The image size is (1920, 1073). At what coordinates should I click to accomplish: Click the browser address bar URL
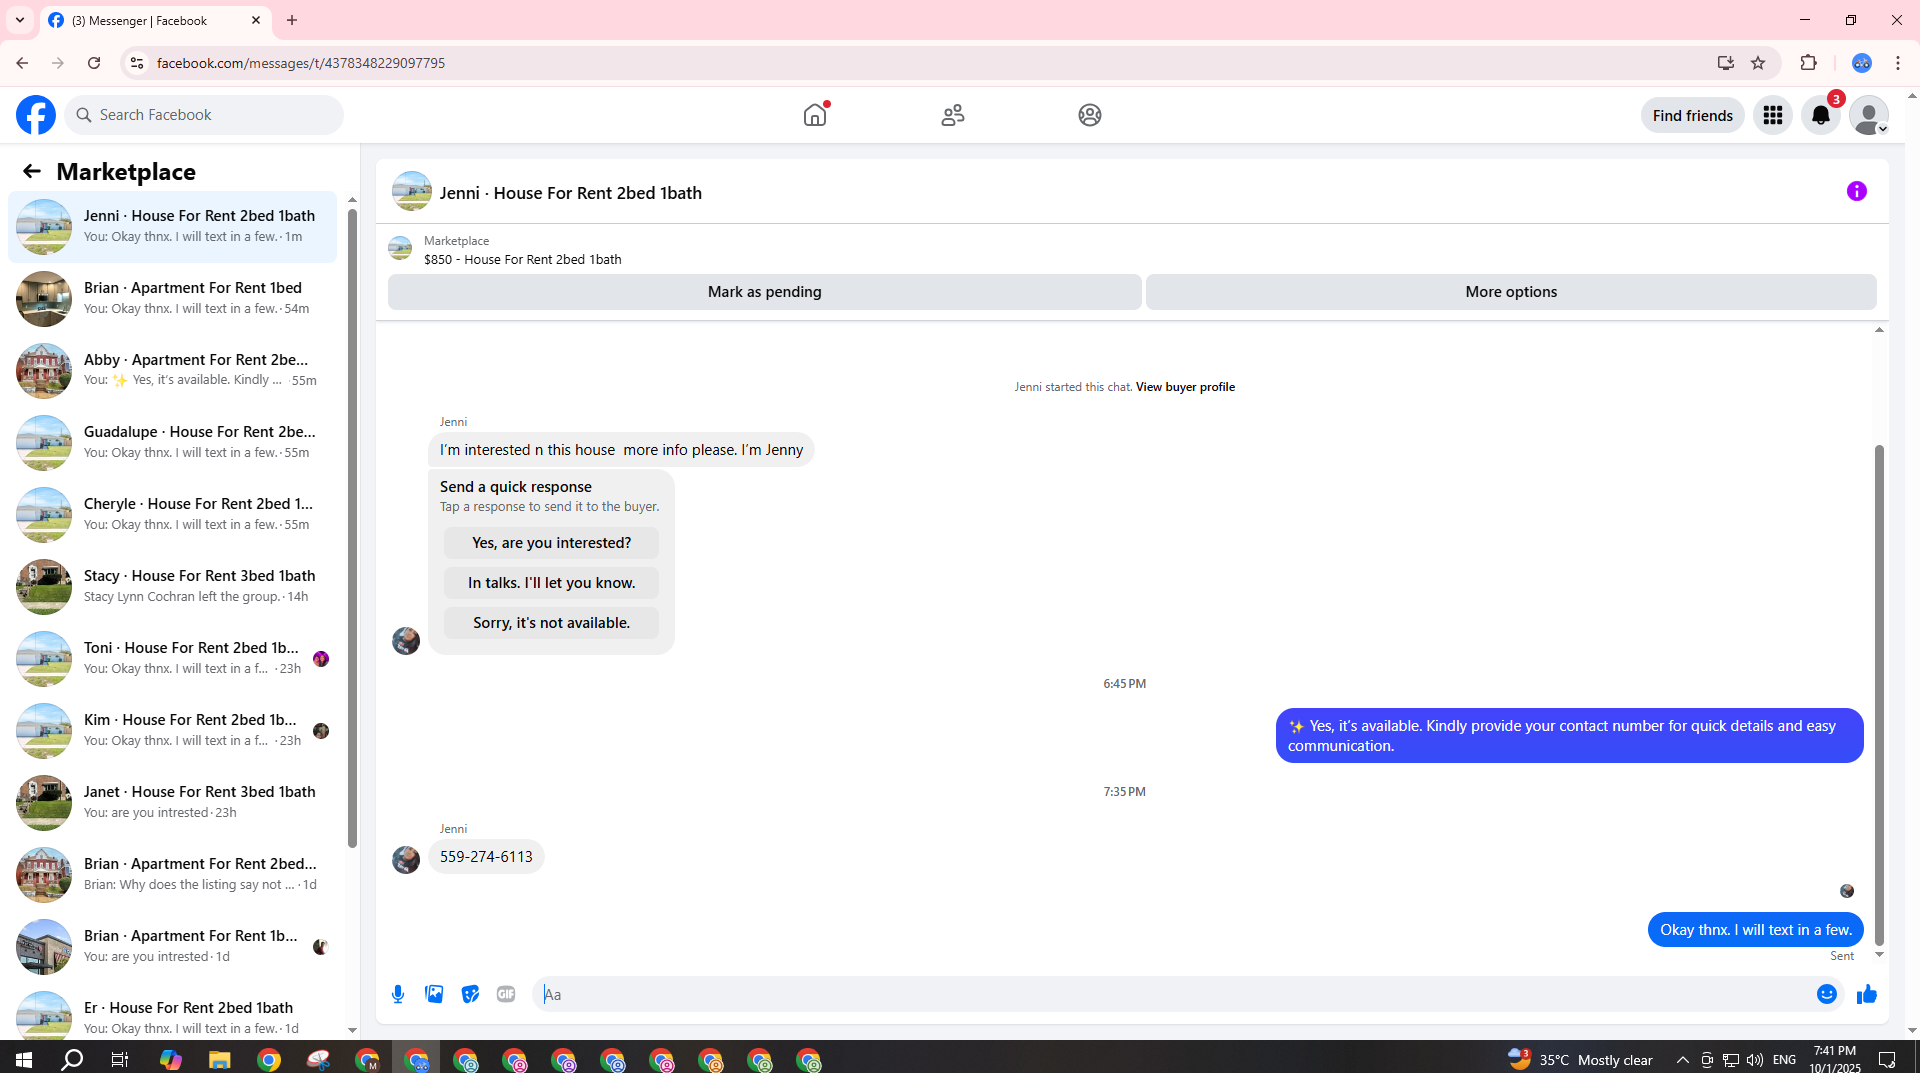(x=301, y=63)
